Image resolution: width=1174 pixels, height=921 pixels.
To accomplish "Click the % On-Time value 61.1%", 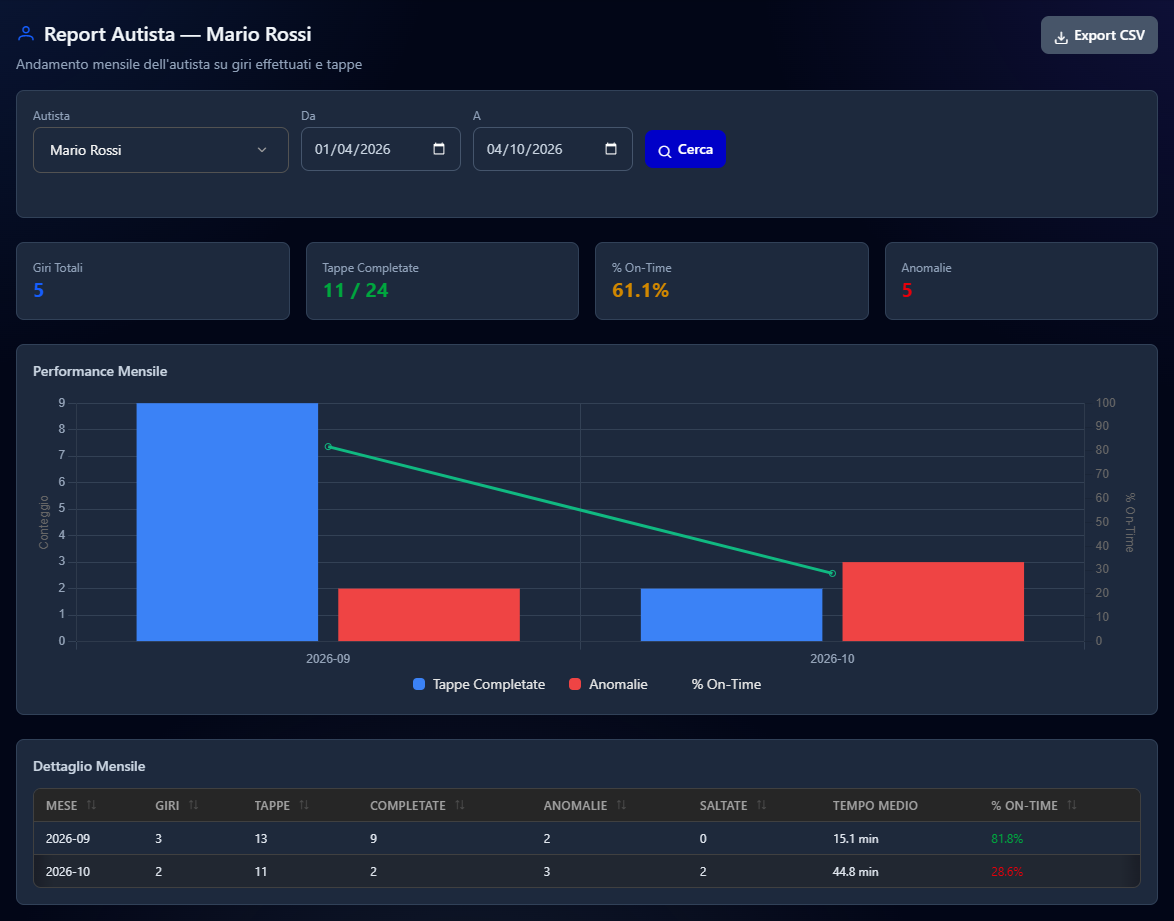I will point(640,291).
